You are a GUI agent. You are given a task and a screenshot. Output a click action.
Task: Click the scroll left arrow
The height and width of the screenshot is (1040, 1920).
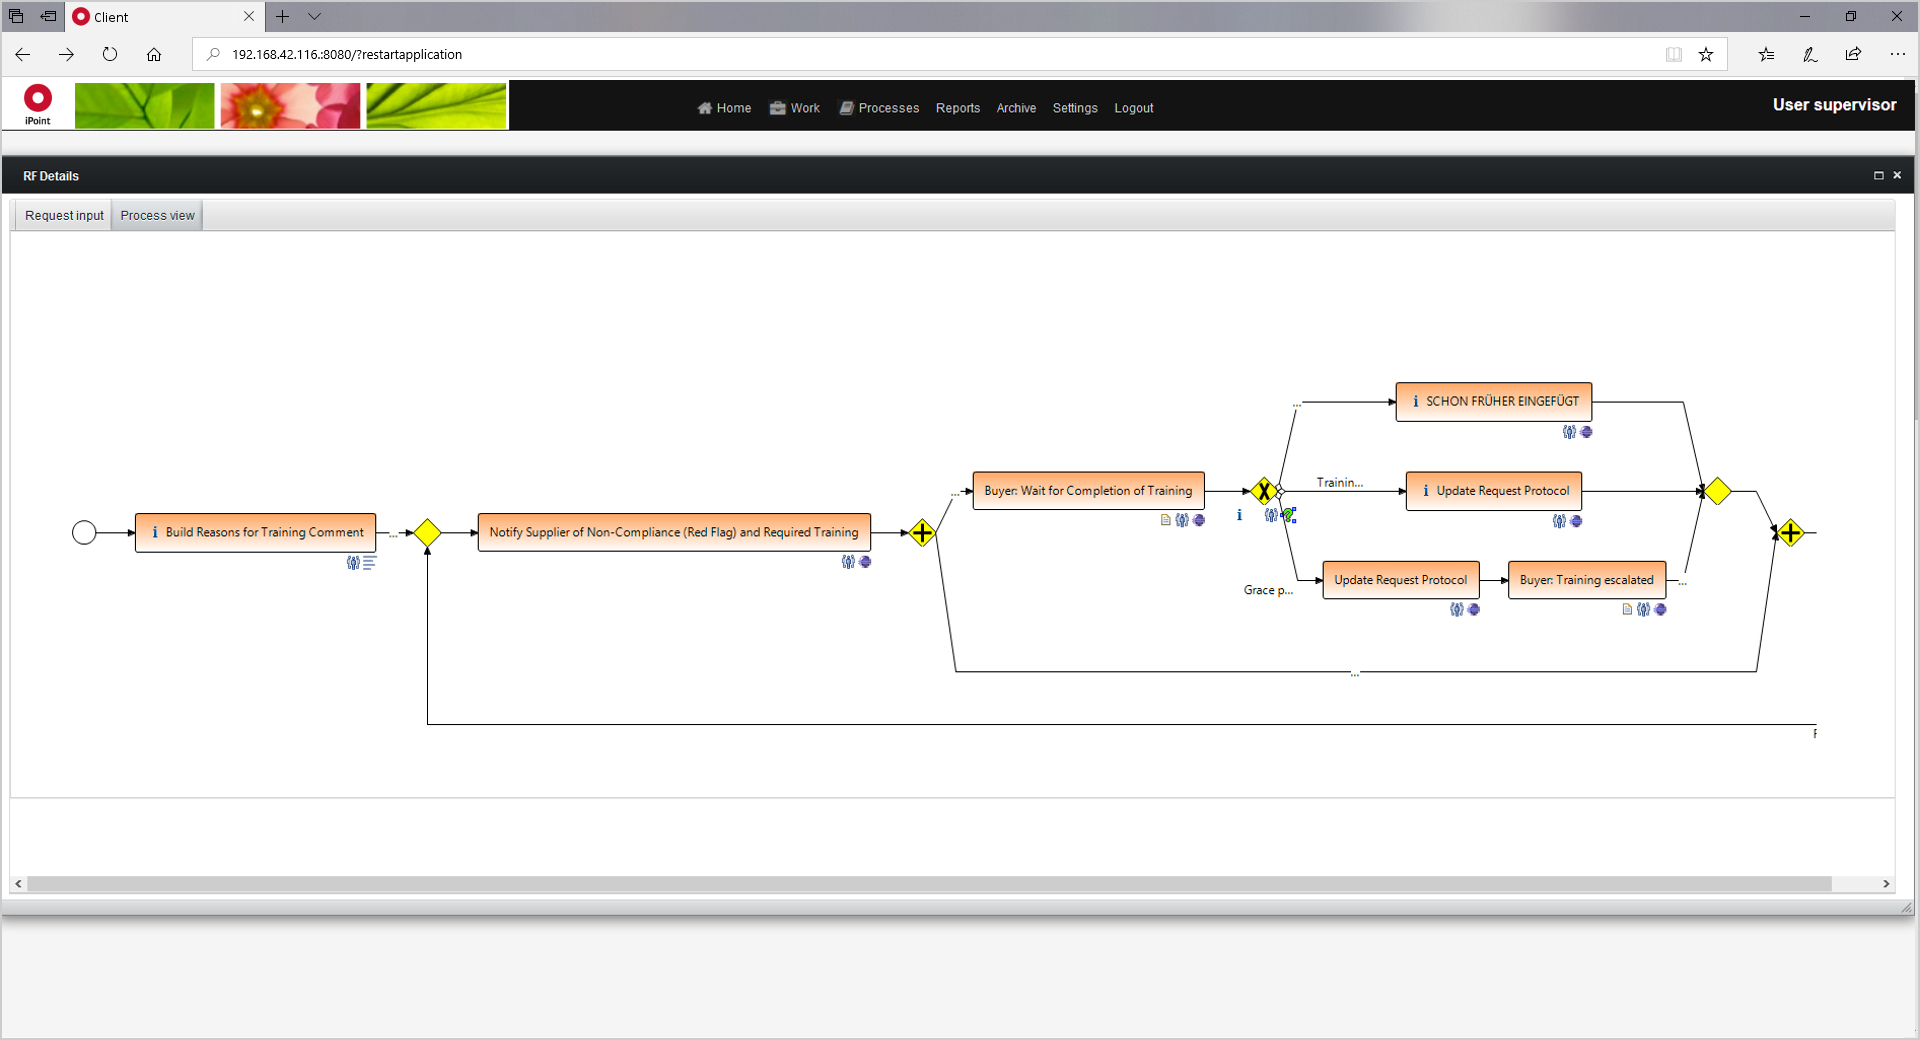click(x=19, y=884)
